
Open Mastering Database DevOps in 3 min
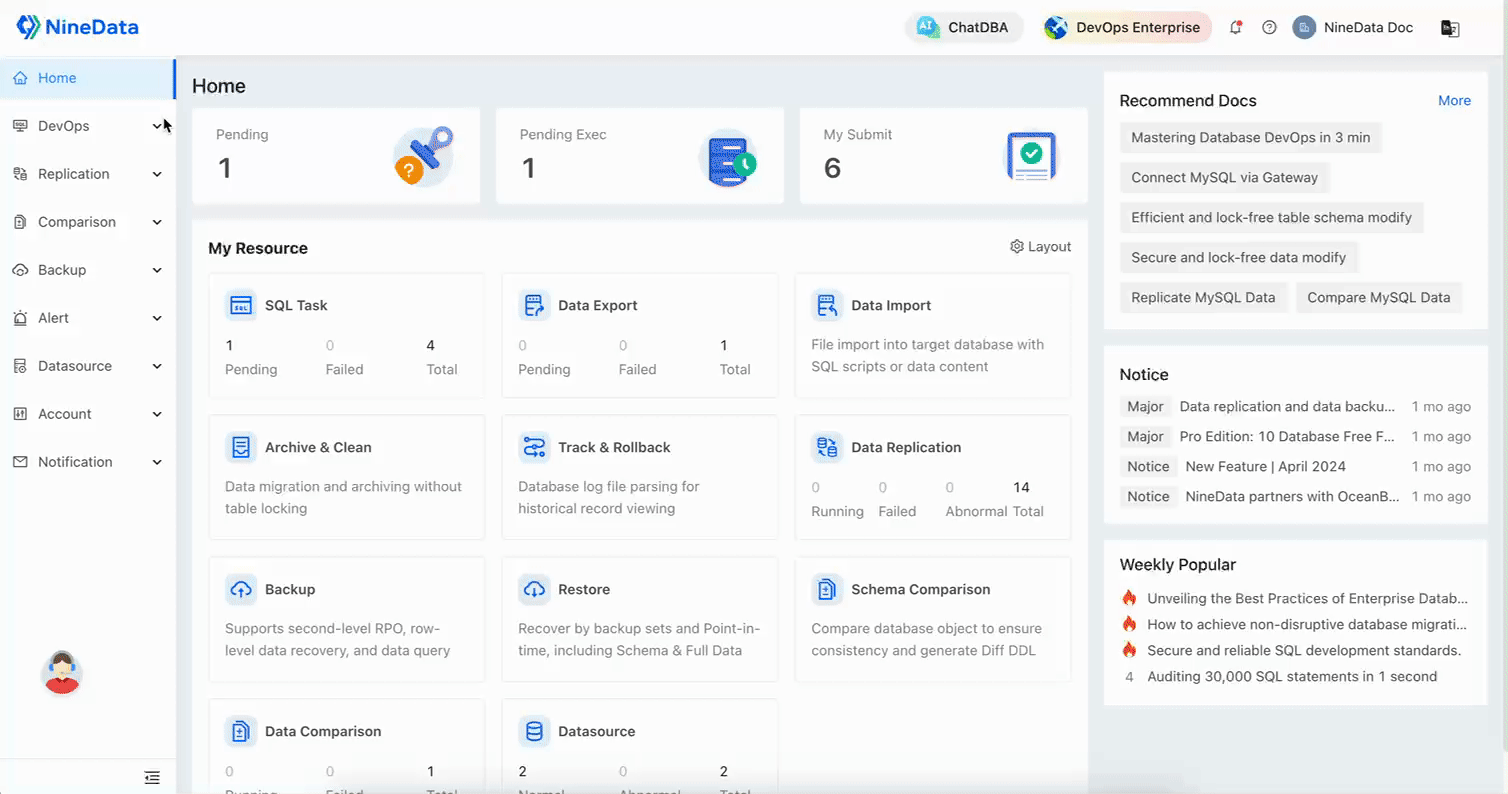(x=1251, y=138)
